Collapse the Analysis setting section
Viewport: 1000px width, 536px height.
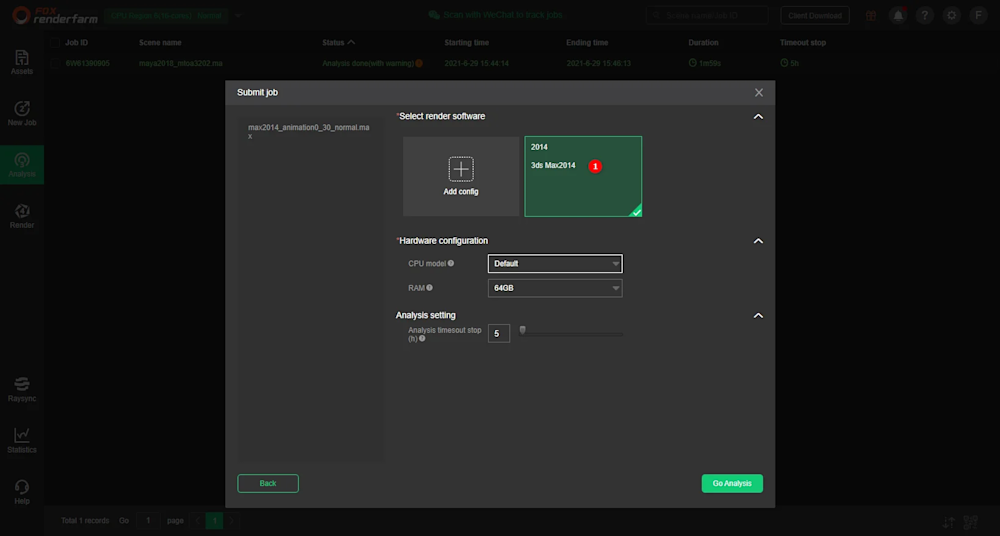coord(758,316)
